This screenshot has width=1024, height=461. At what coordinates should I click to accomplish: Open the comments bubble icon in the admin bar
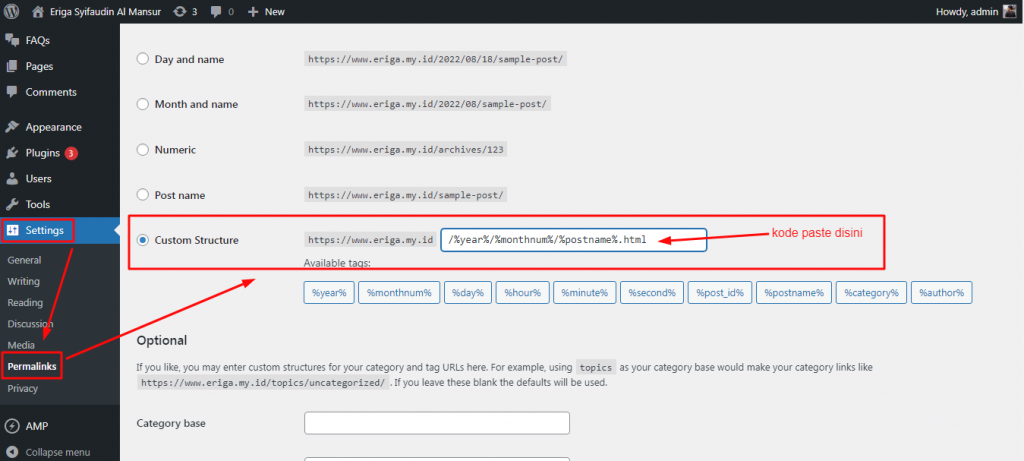[217, 12]
